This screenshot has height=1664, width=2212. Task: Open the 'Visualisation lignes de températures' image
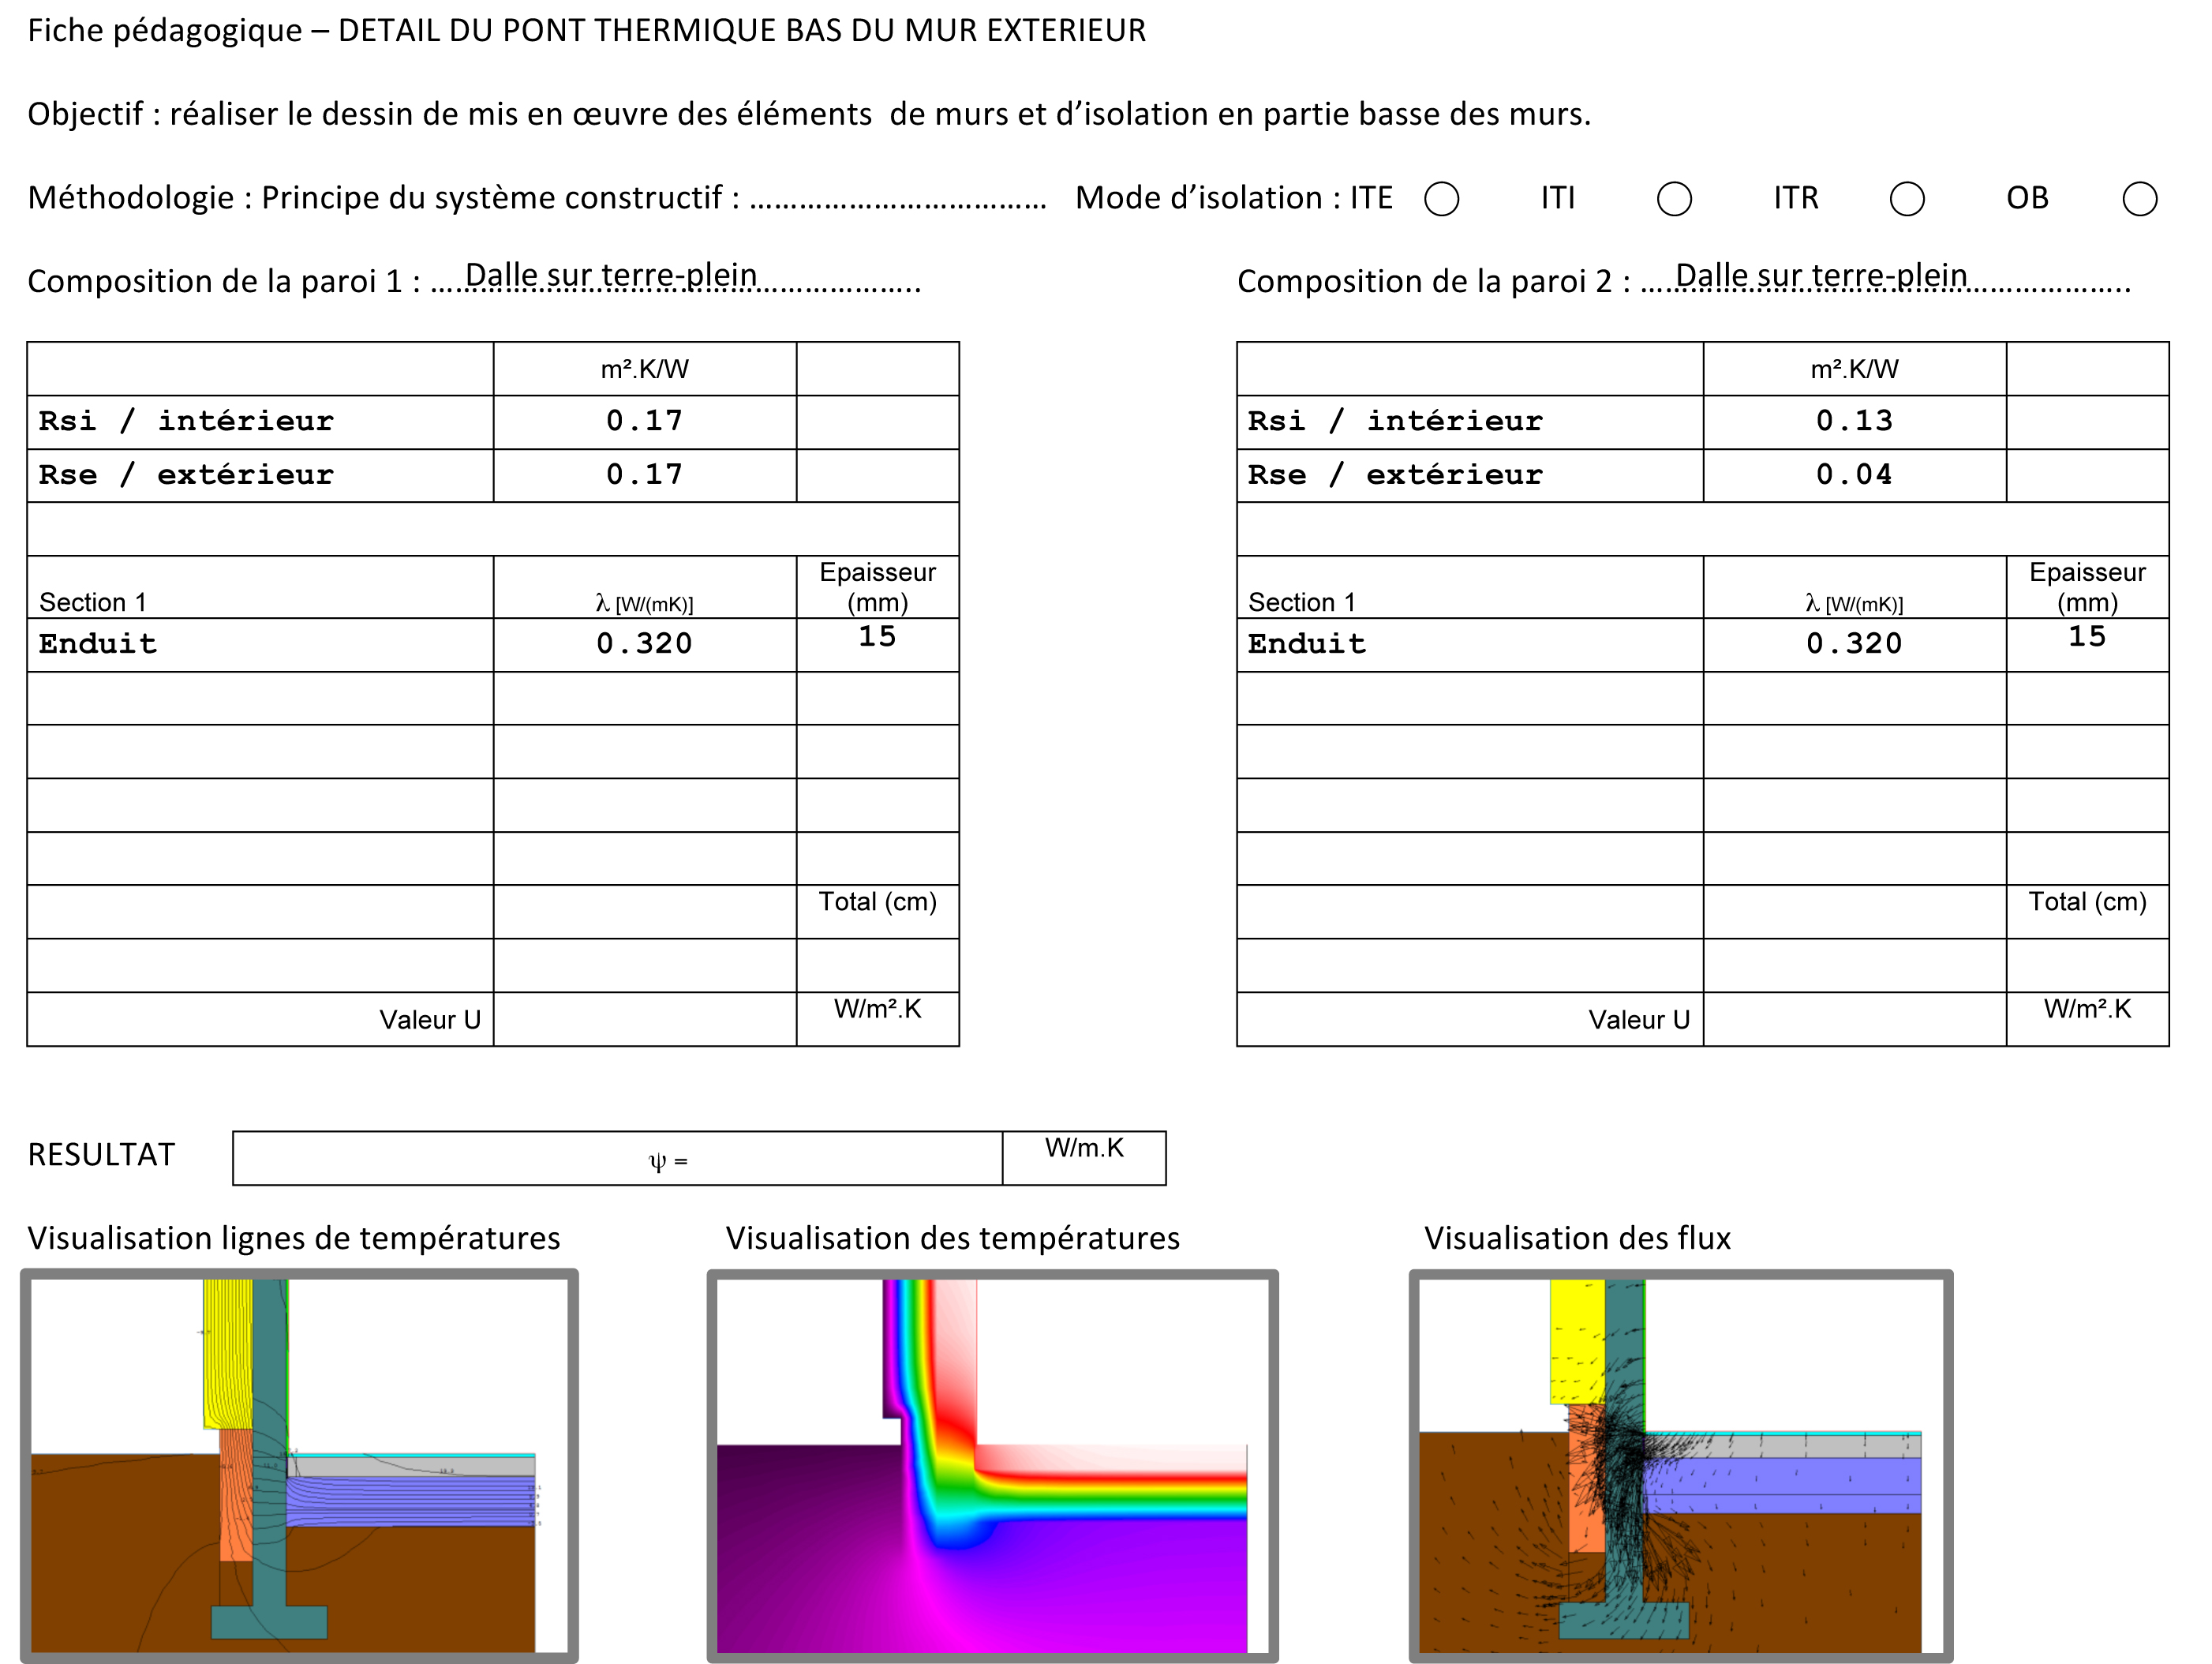(299, 1466)
